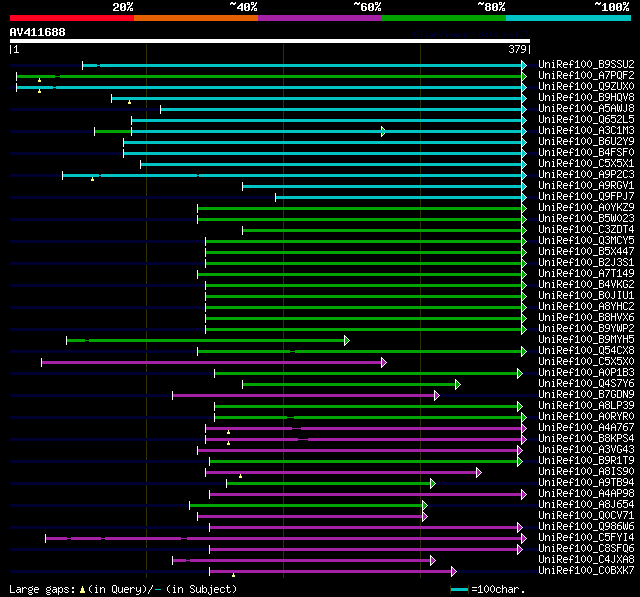The width and height of the screenshot is (640, 597).
Task: Select the UniRef100_Q54CX8 label
Action: pos(586,351)
